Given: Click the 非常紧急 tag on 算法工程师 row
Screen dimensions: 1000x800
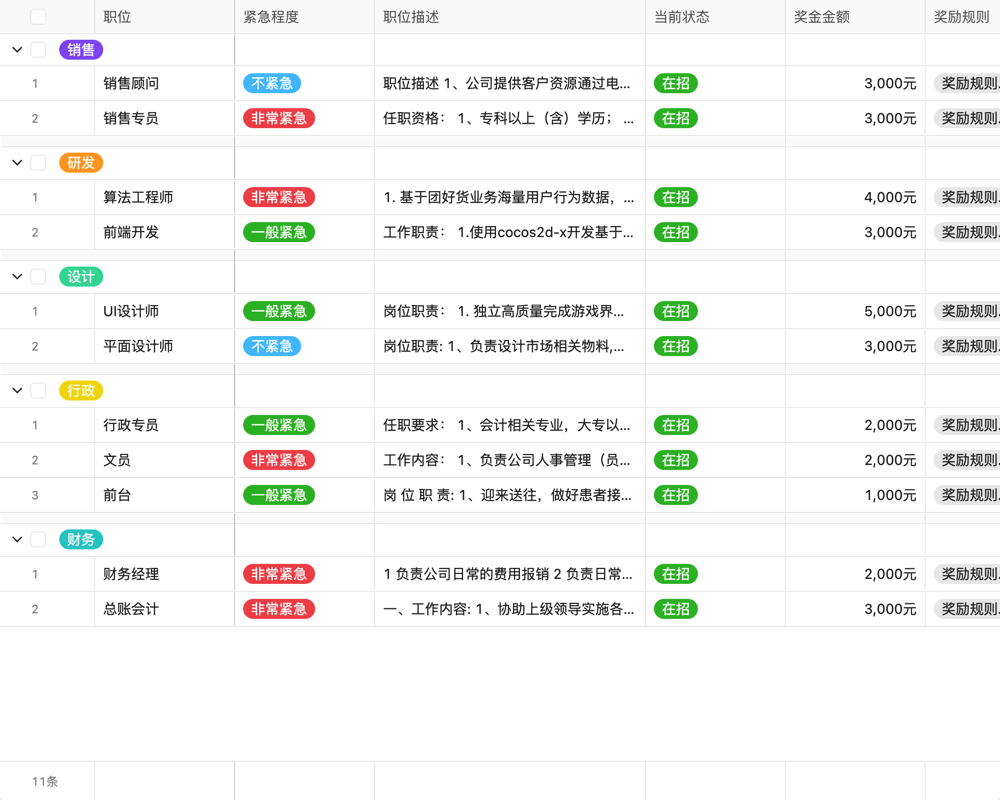Looking at the screenshot, I should coord(278,197).
